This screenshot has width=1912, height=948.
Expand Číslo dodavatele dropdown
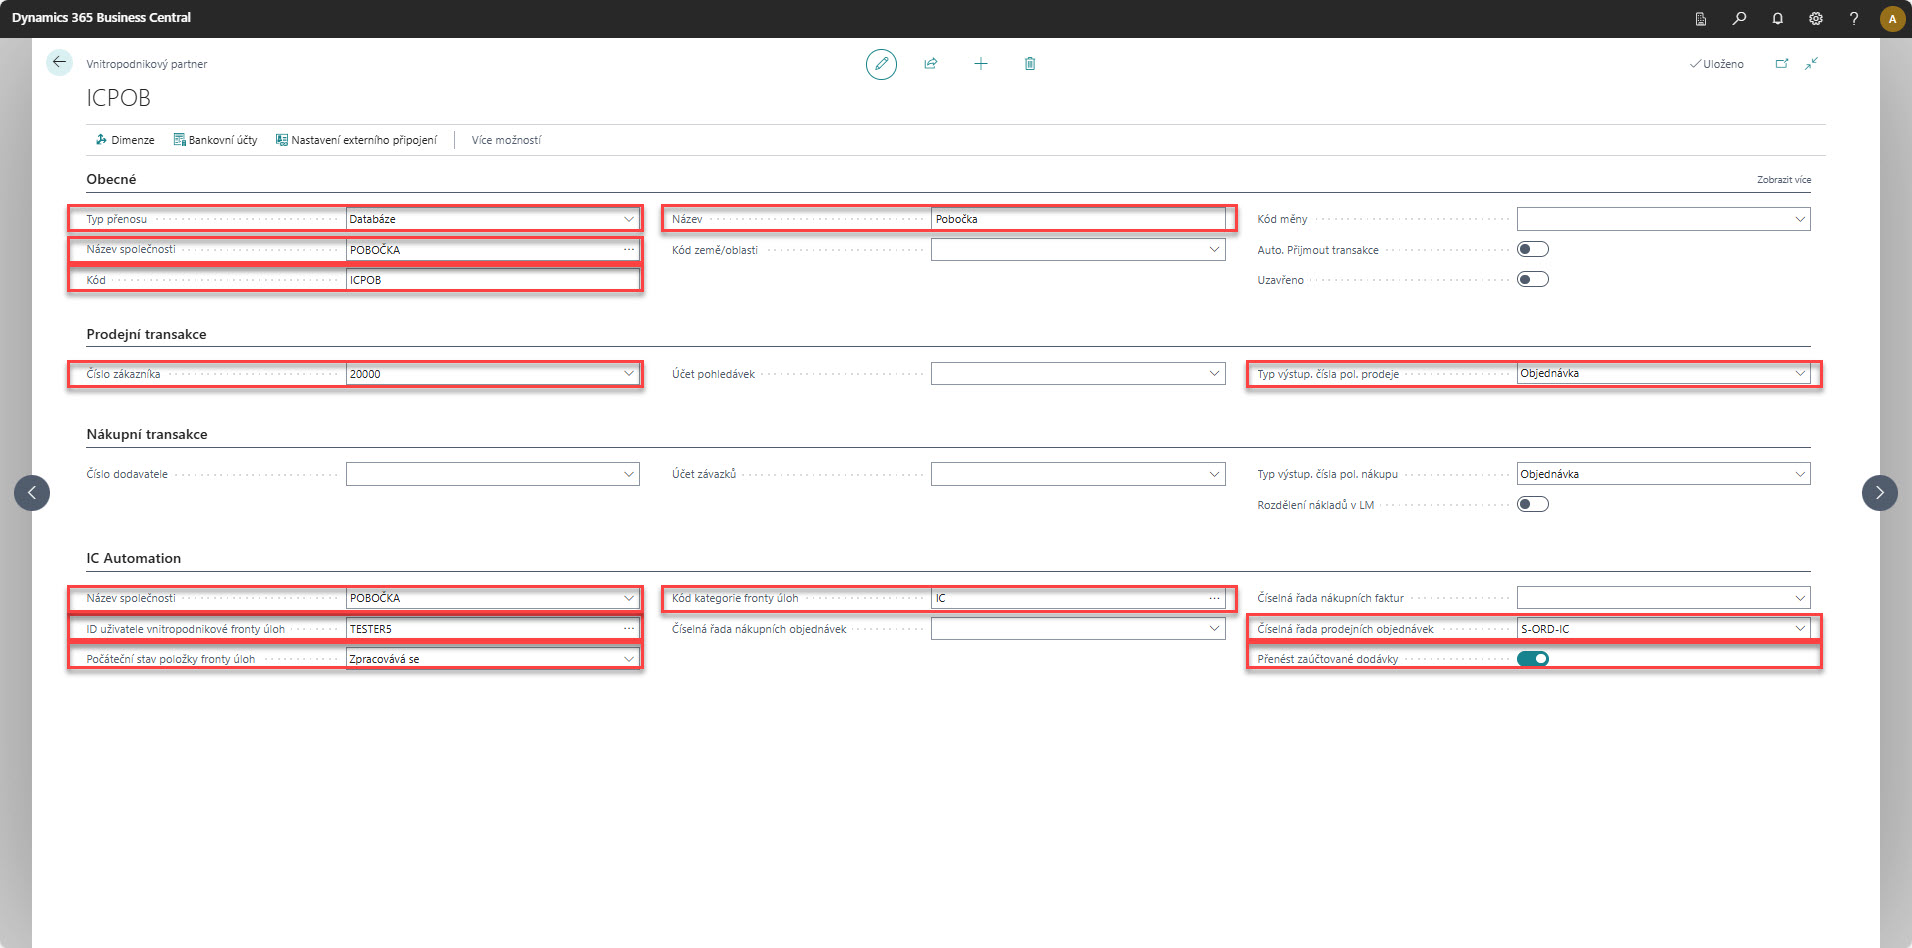(629, 474)
